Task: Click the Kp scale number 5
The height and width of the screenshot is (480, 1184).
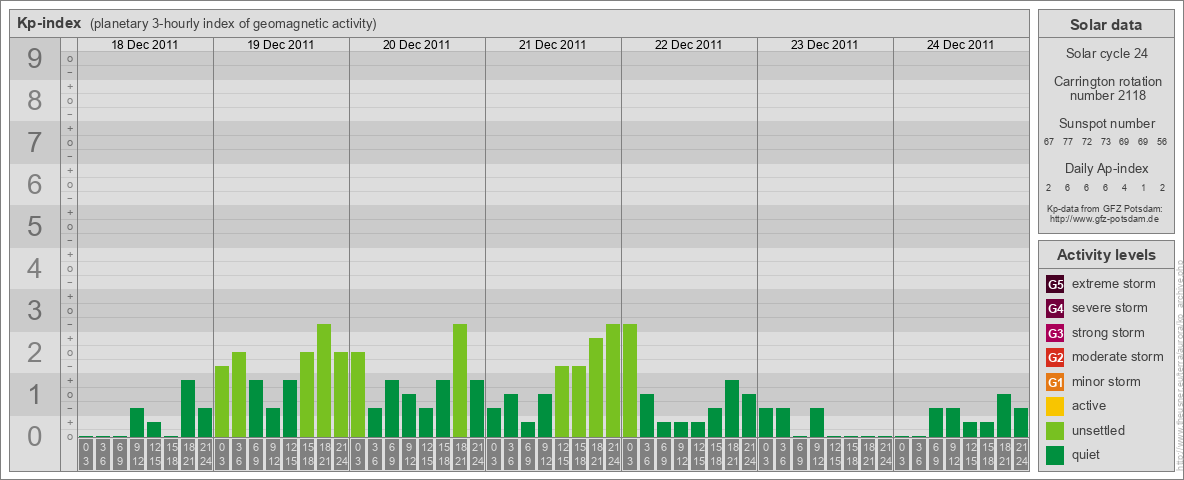Action: point(35,226)
